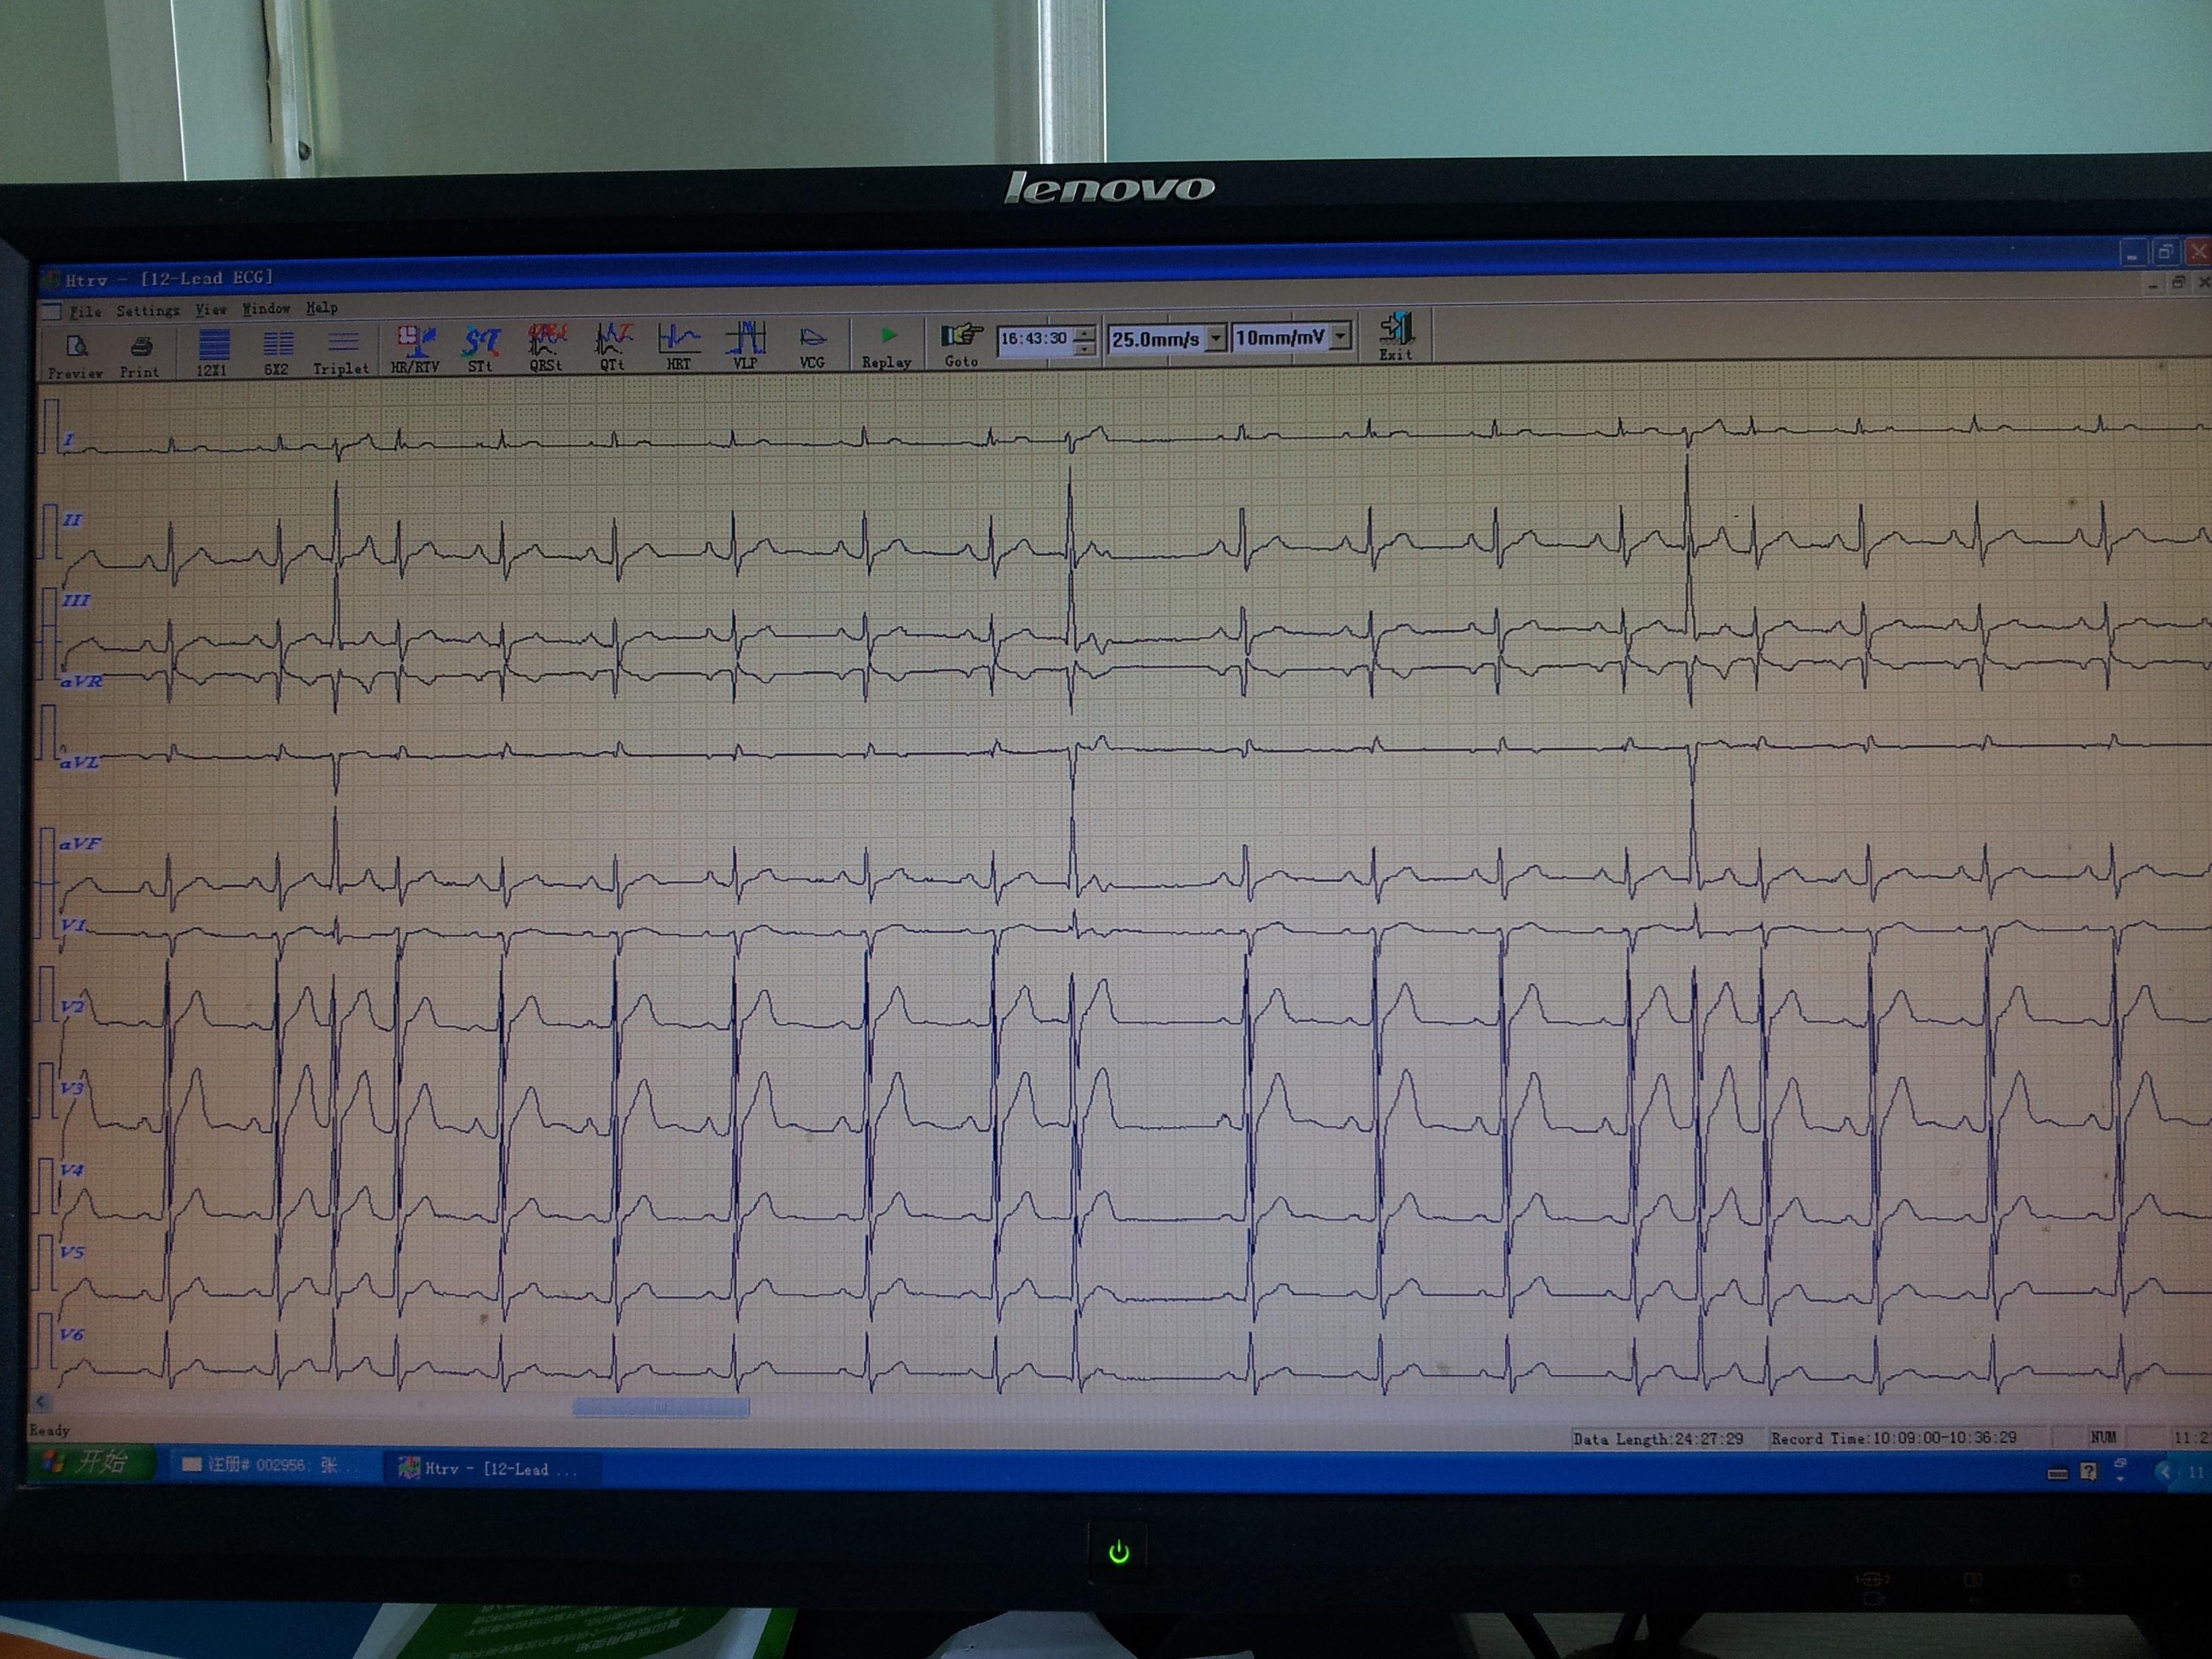This screenshot has height=1659, width=2212.
Task: Click the Data Length status text
Action: pyautogui.click(x=1658, y=1439)
